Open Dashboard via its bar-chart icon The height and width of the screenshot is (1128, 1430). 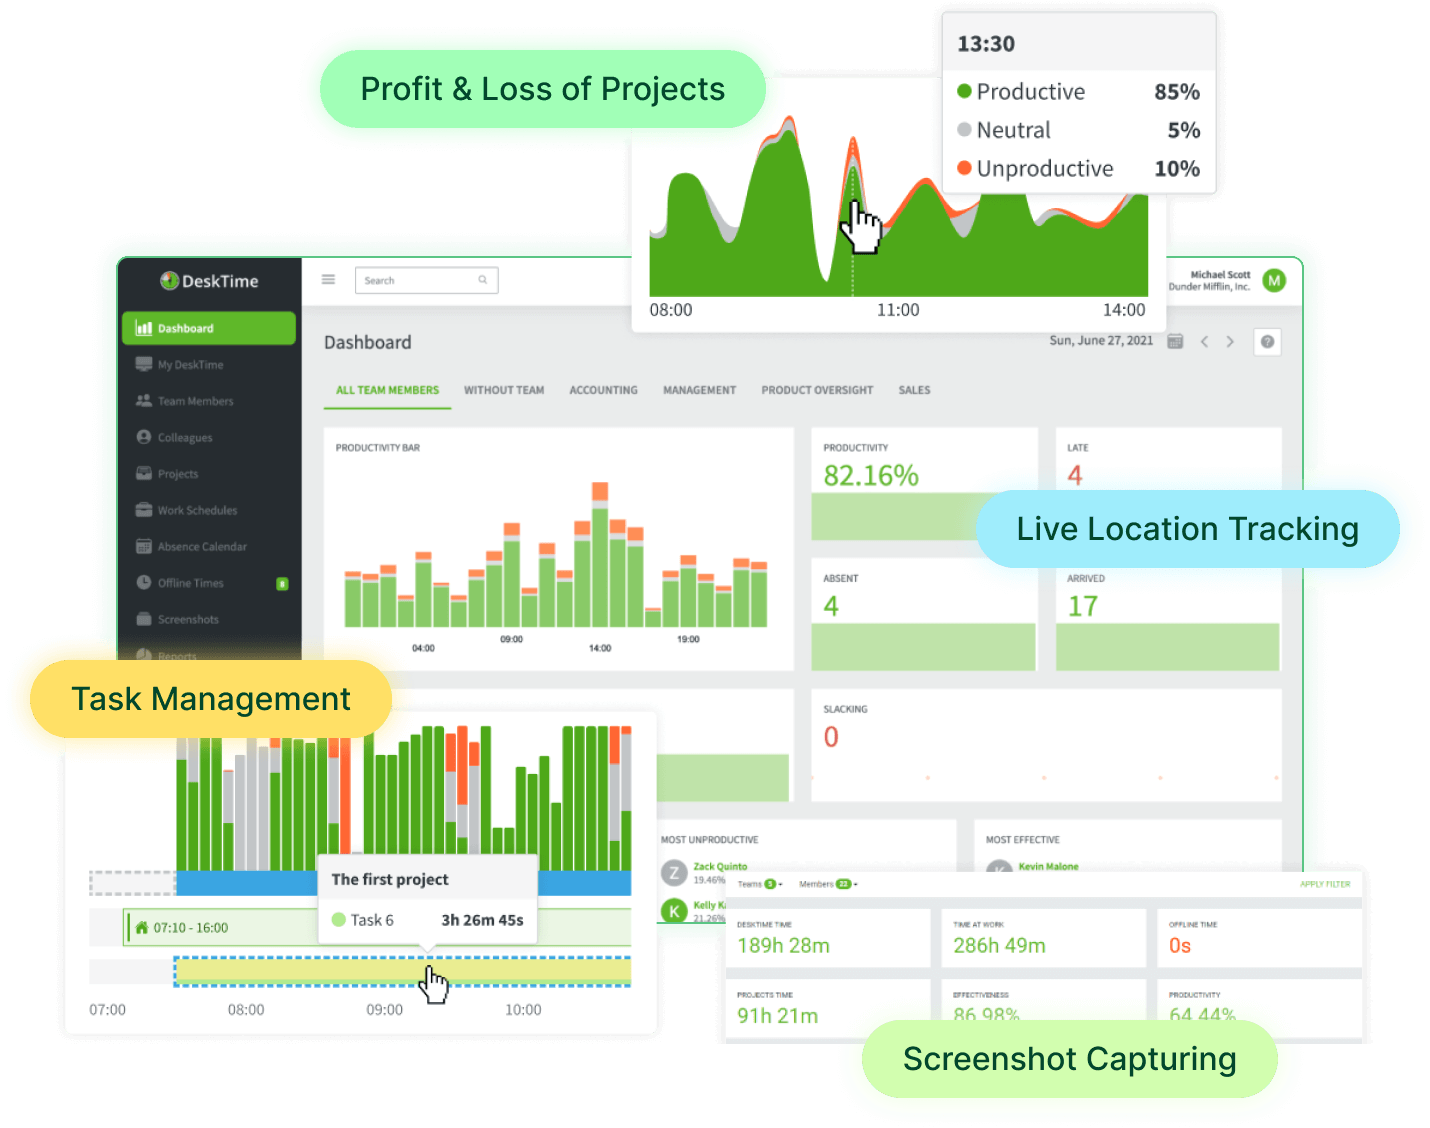144,328
